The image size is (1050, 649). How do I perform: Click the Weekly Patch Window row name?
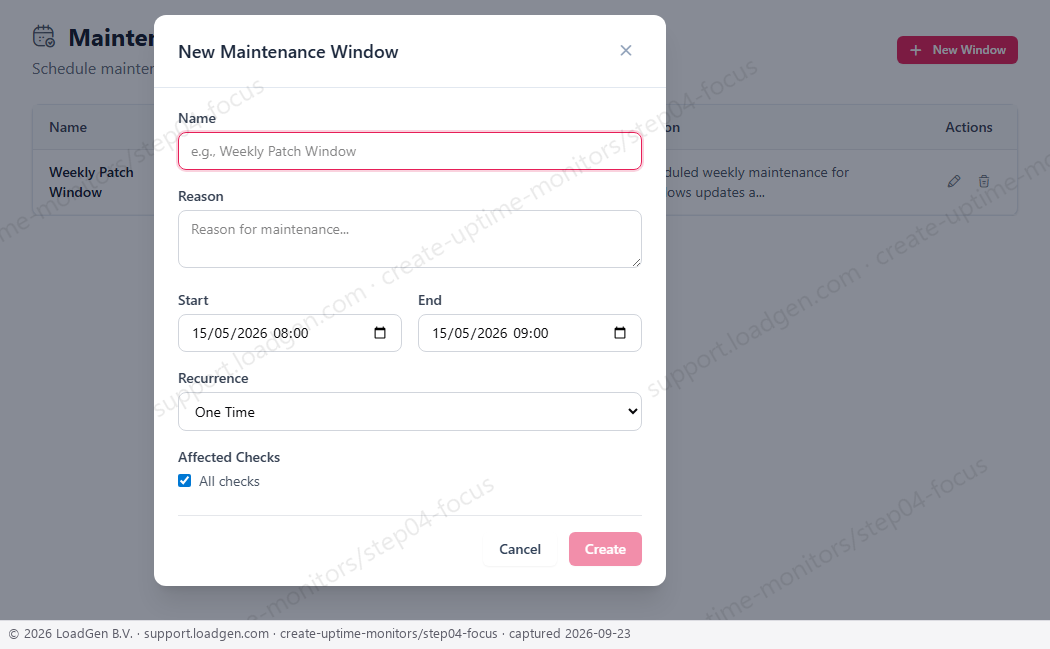coord(91,182)
